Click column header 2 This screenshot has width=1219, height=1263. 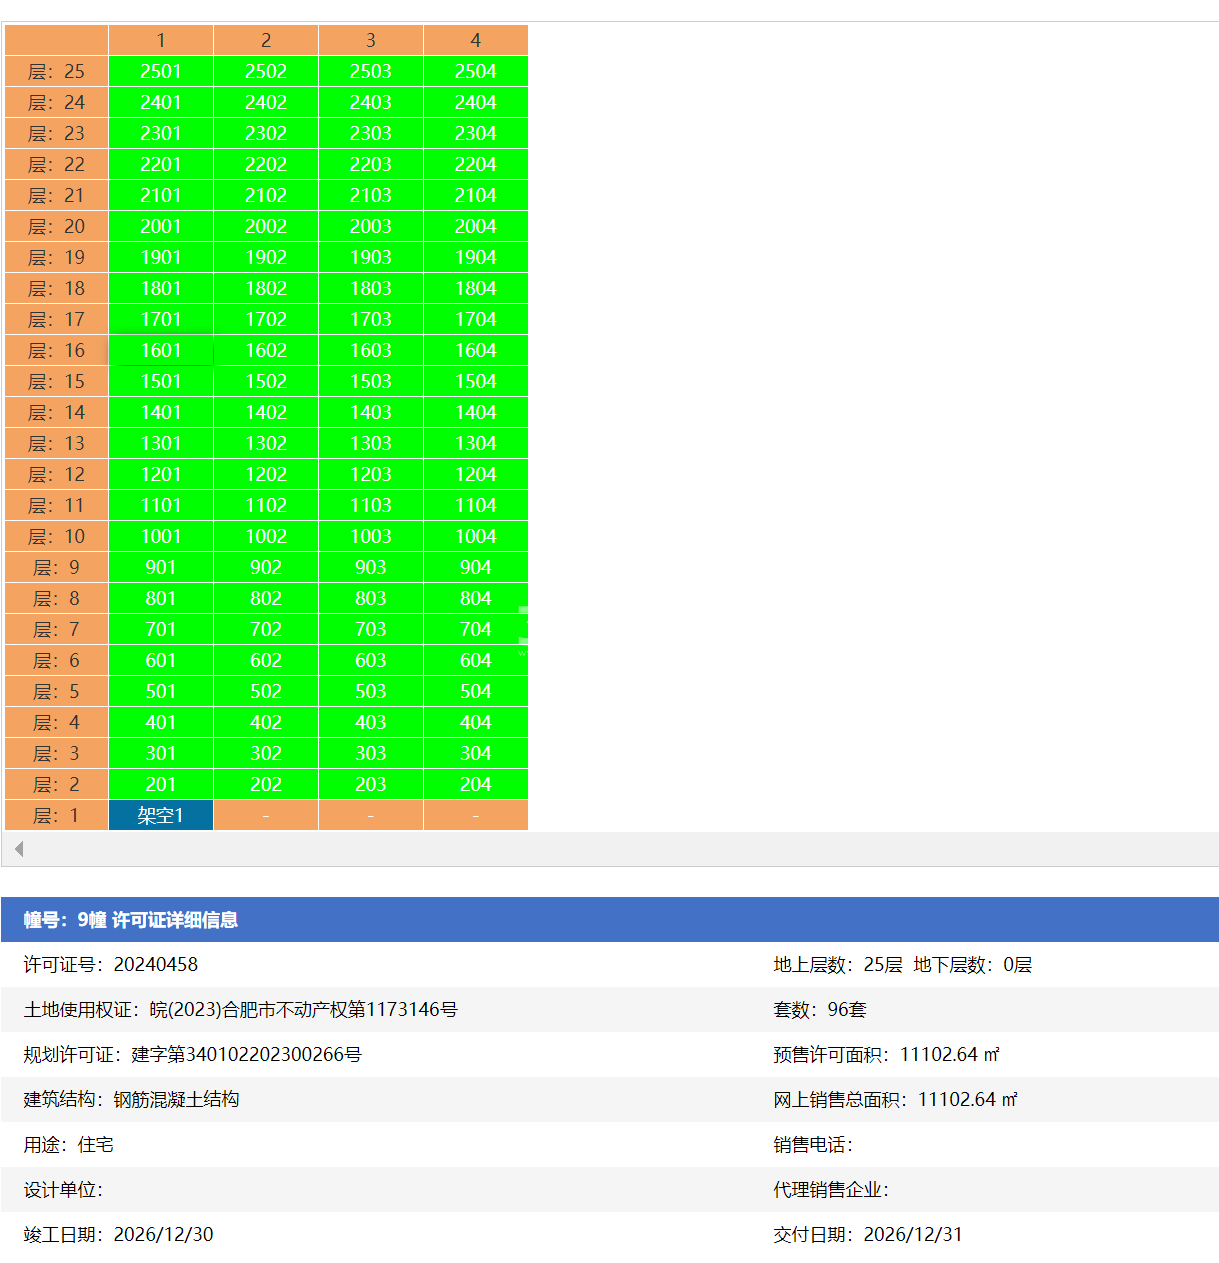(266, 40)
